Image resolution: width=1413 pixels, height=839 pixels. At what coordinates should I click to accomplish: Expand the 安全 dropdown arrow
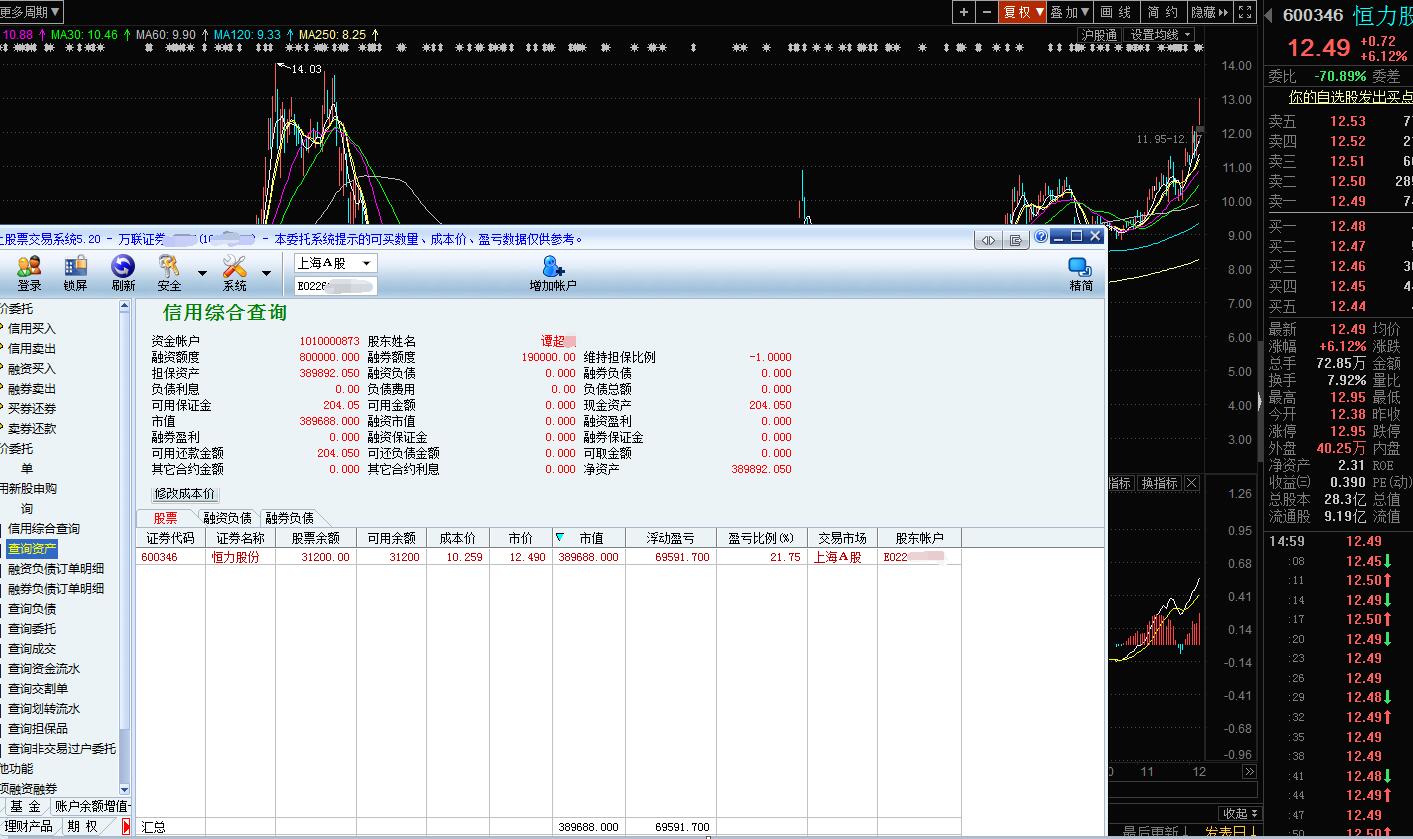pos(202,273)
